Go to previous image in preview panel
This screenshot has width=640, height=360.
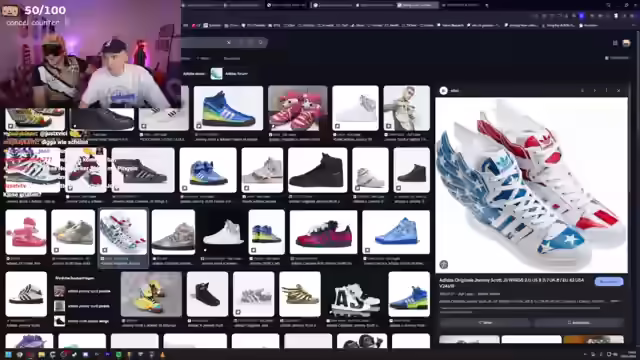point(582,90)
